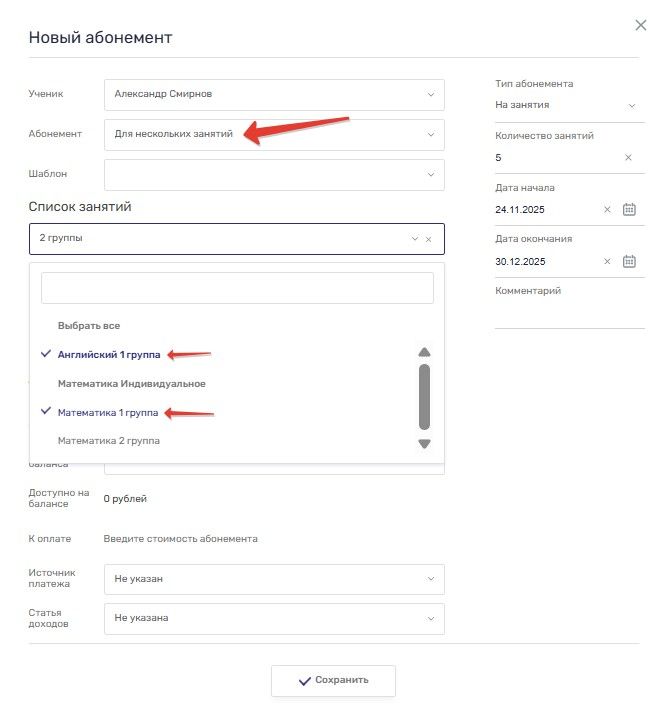Open the end date calendar picker
The image size is (664, 716).
(629, 262)
